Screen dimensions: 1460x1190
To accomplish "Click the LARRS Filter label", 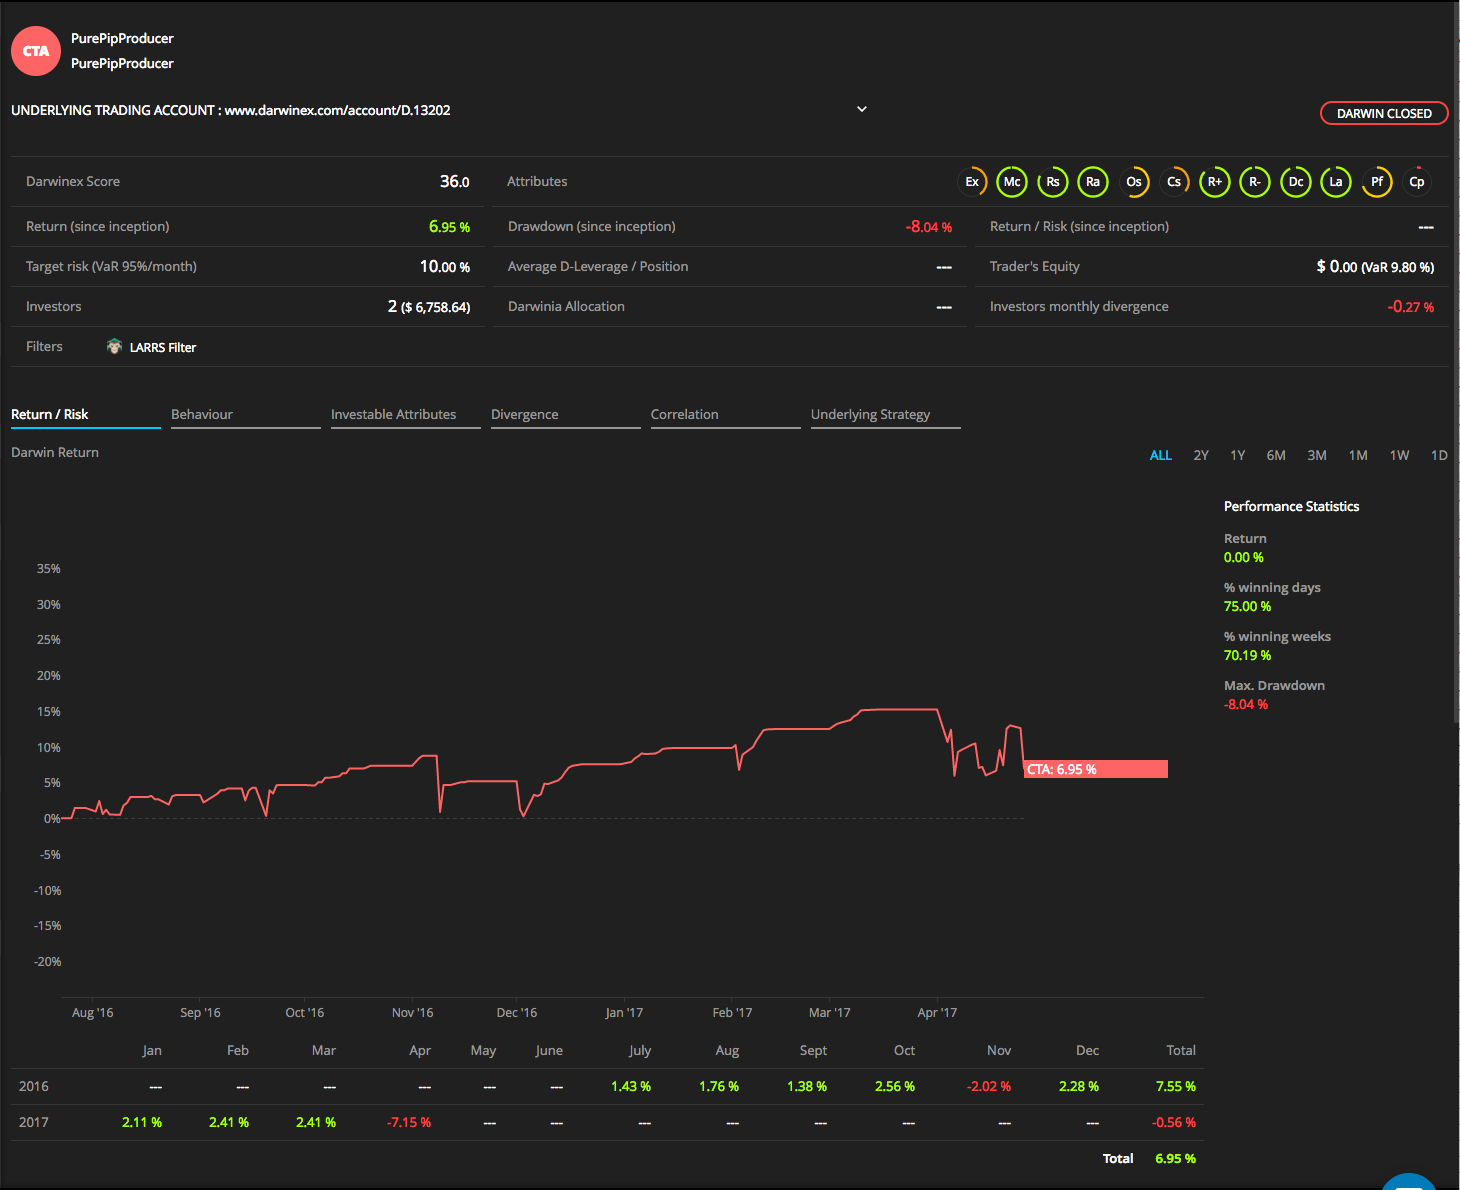I will [163, 347].
